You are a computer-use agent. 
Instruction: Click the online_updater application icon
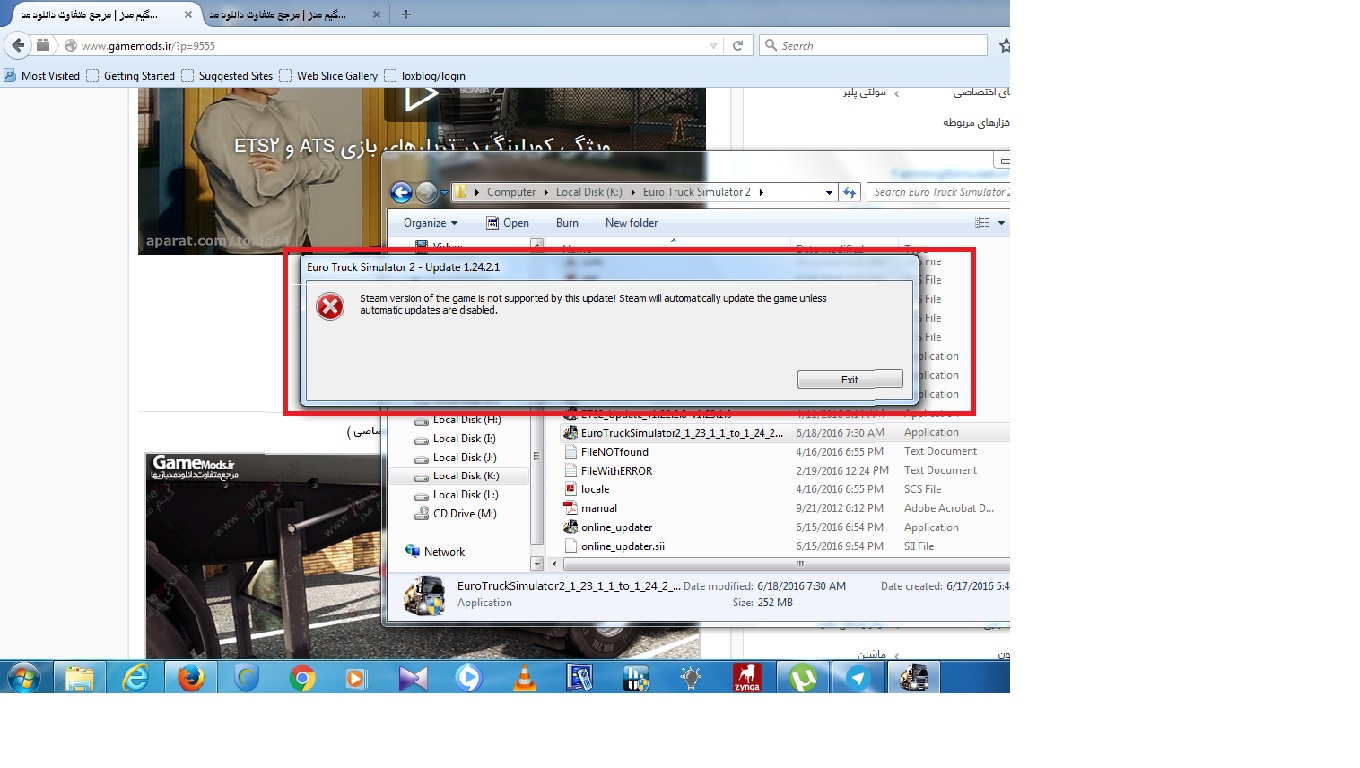coord(571,528)
